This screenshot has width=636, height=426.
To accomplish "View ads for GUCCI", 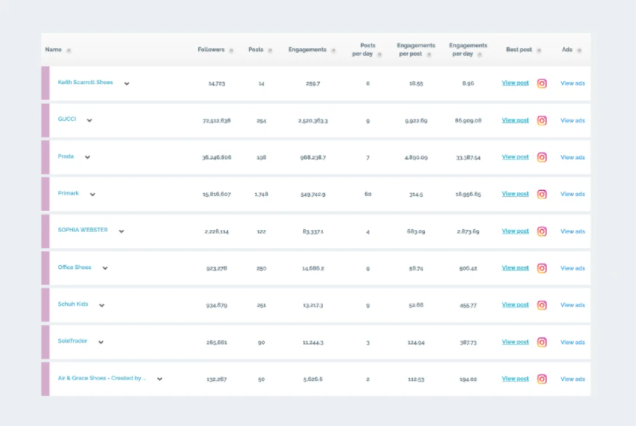I will point(573,120).
